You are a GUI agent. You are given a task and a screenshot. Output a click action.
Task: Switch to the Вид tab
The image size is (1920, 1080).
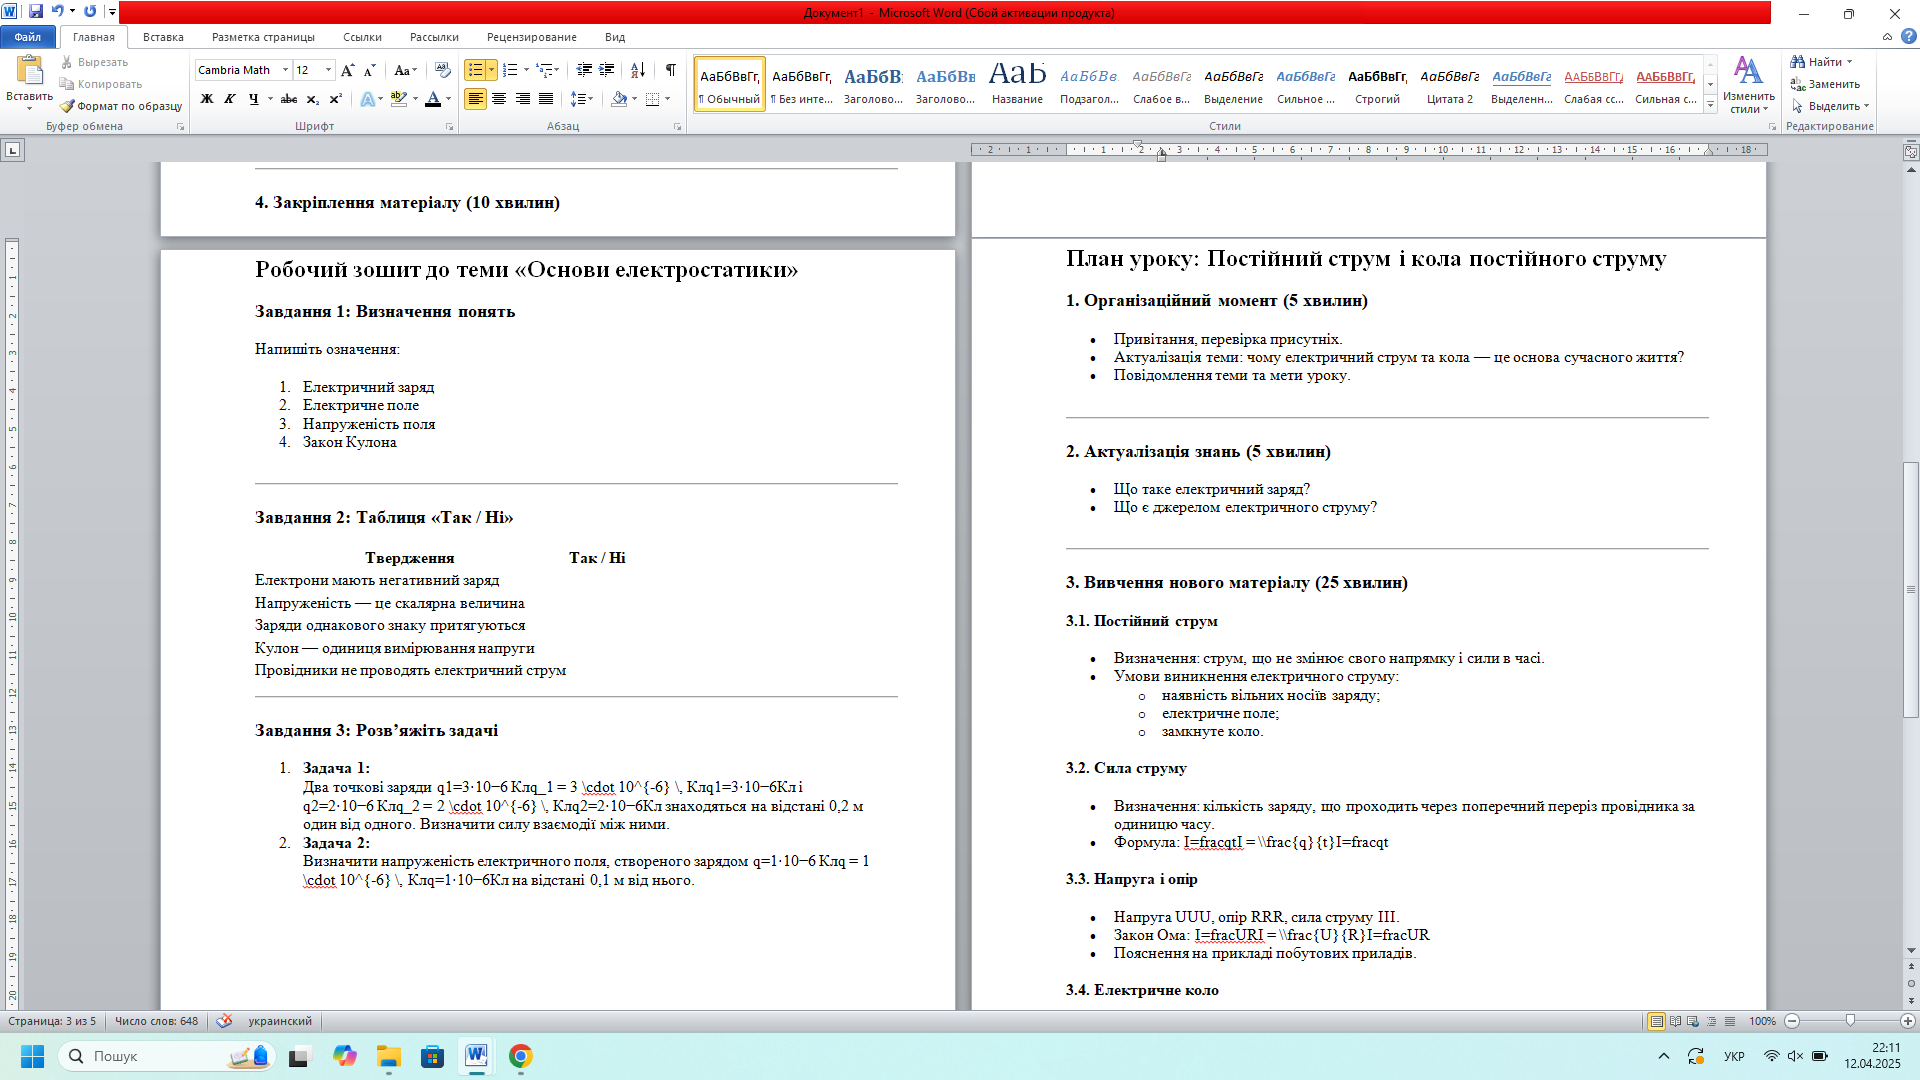(615, 37)
